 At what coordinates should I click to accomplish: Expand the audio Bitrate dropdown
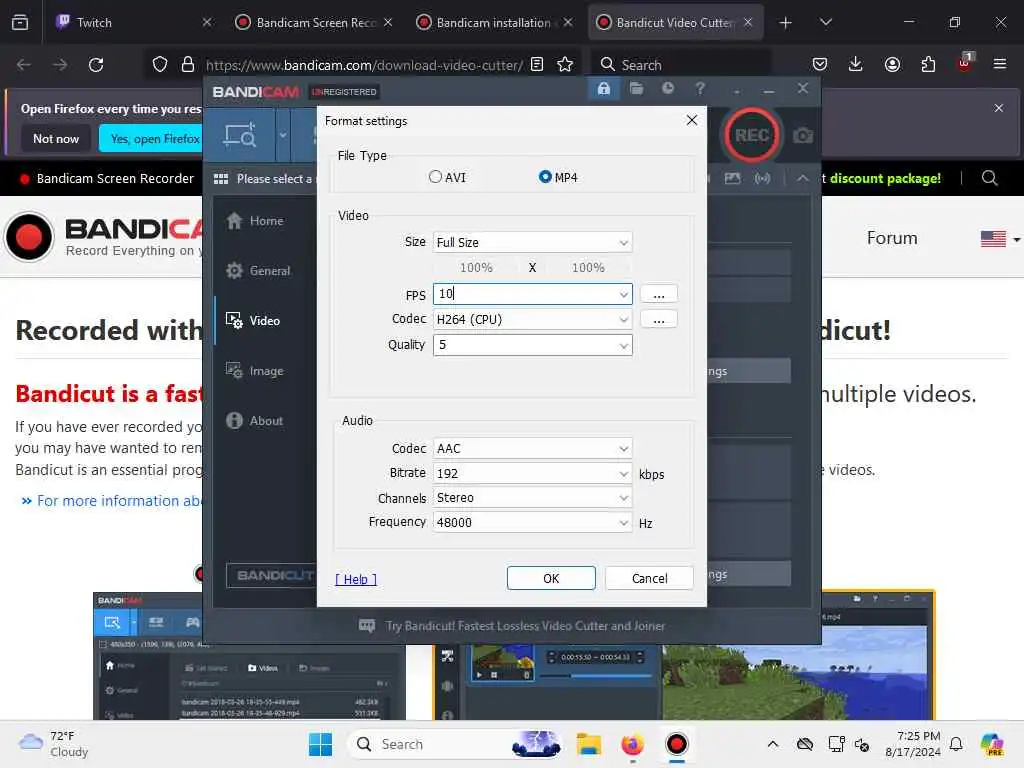click(x=624, y=473)
